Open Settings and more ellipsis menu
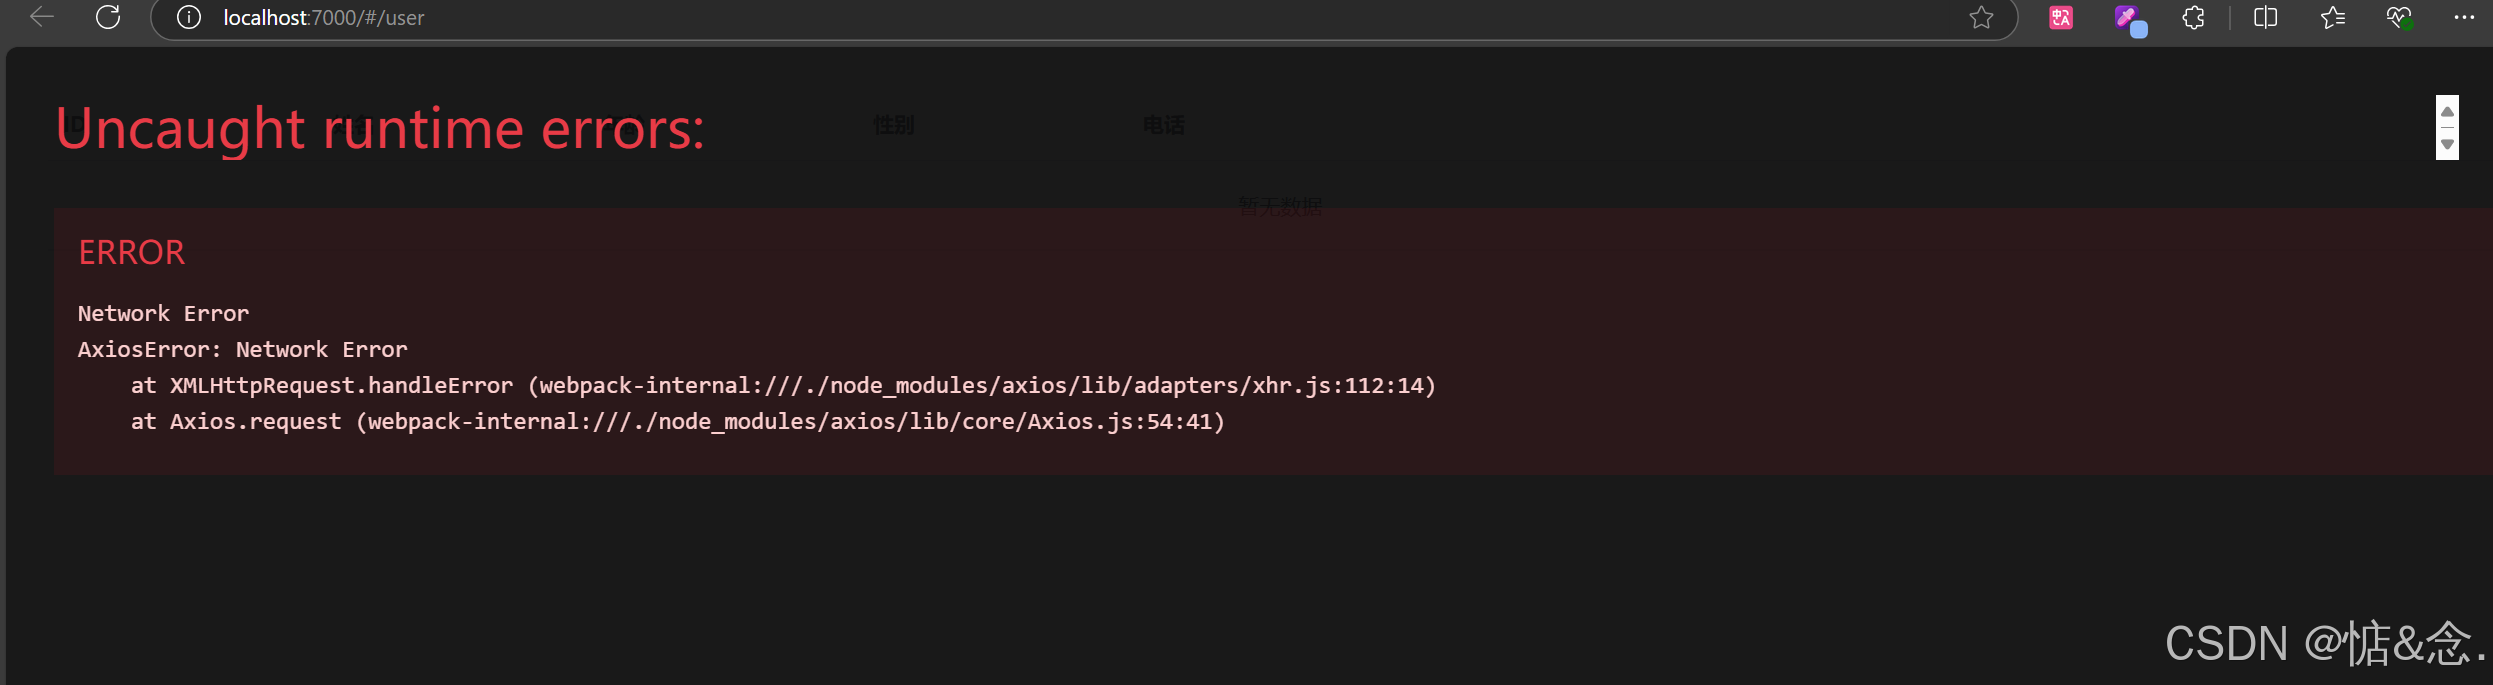This screenshot has width=2493, height=685. (2464, 18)
